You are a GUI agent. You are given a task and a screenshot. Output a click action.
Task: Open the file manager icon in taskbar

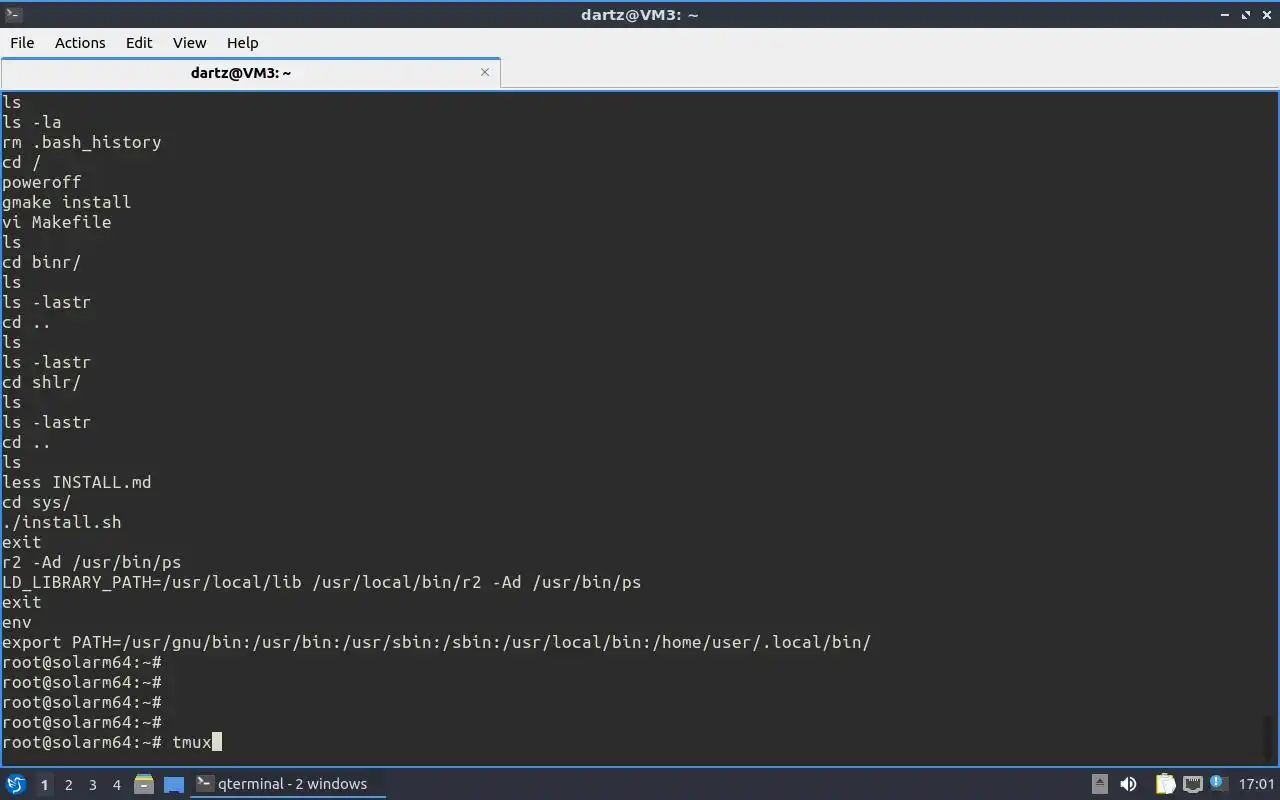[x=144, y=784]
